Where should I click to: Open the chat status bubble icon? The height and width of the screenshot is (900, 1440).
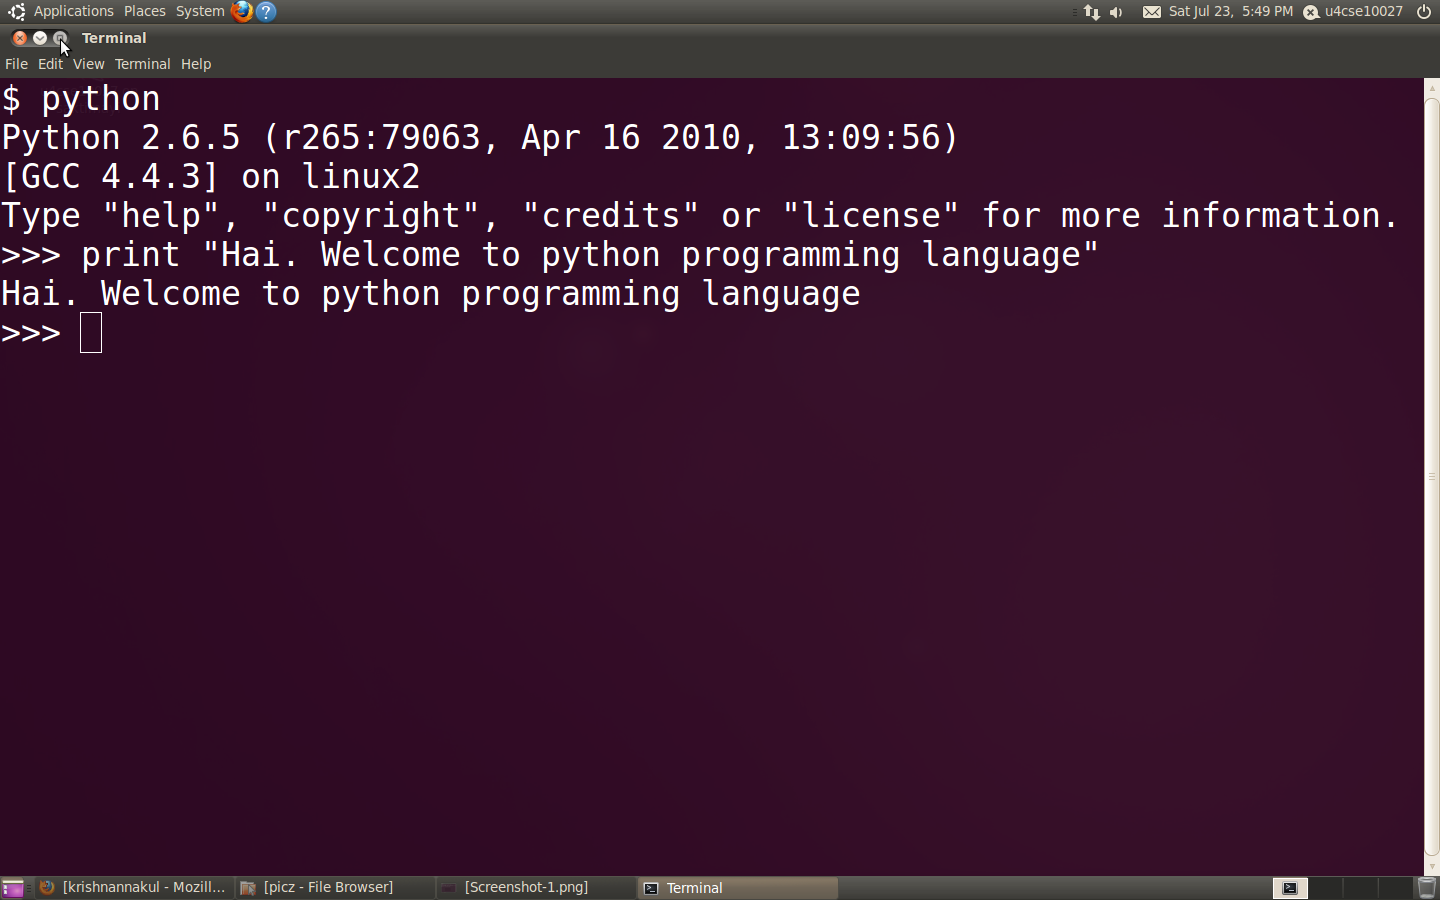(1311, 12)
